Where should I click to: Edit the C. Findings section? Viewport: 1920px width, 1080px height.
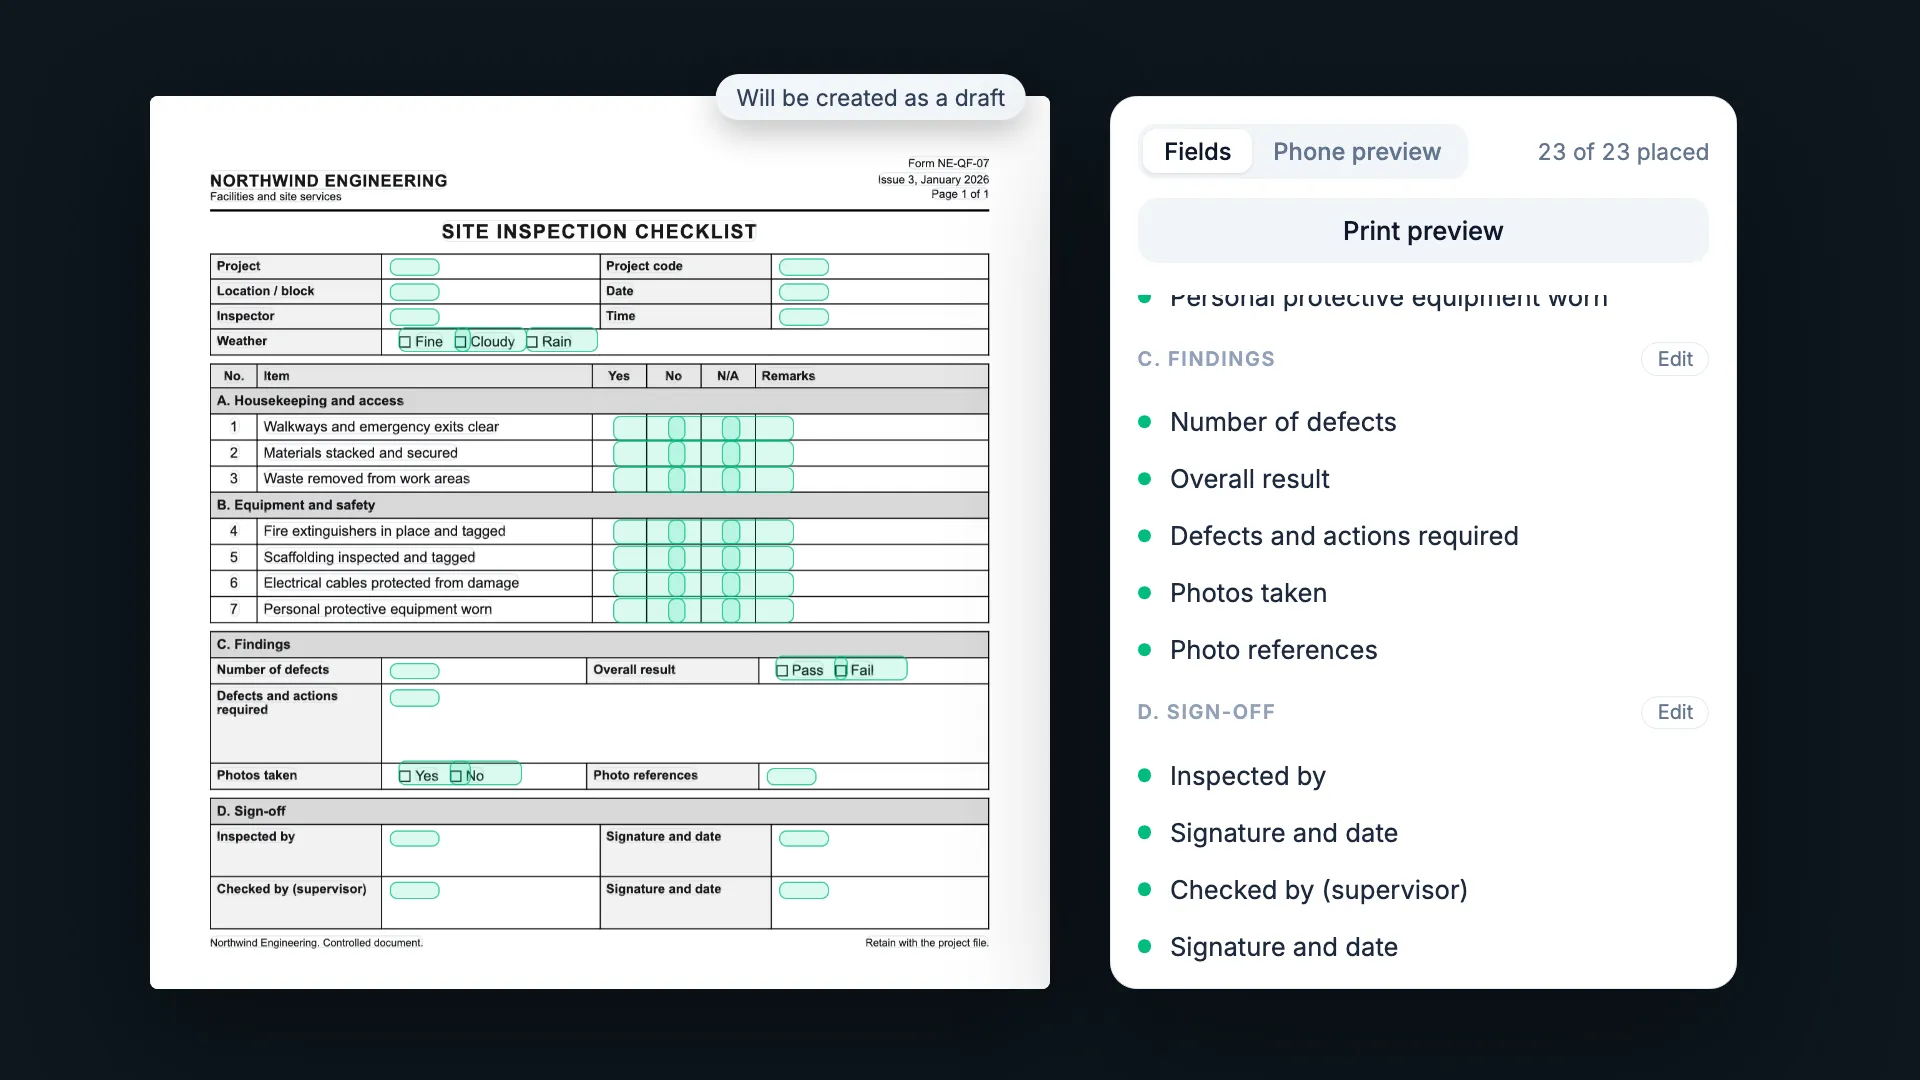[1675, 359]
